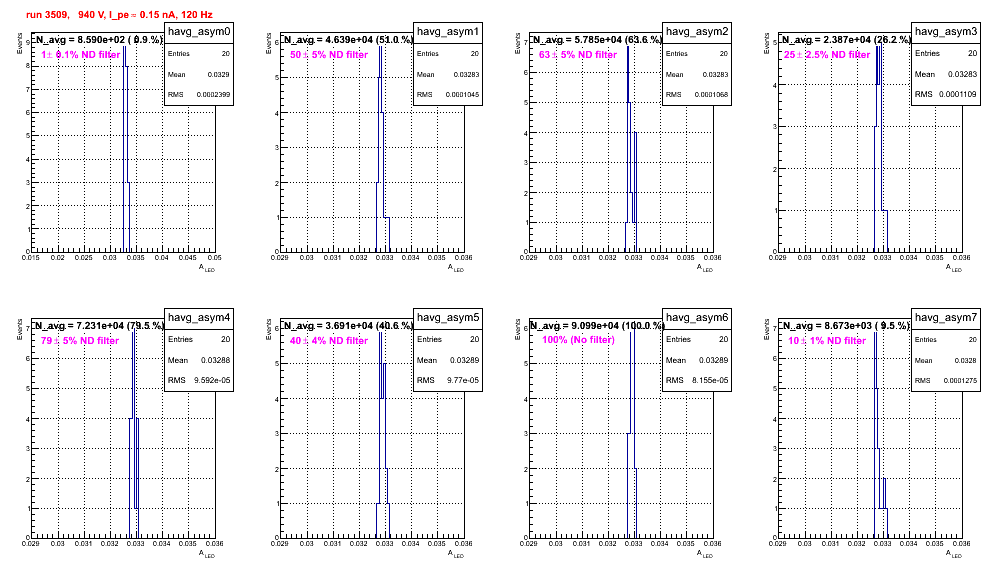
Task: Click the N_avg = 7.231e+04 plot title
Action: coord(98,326)
